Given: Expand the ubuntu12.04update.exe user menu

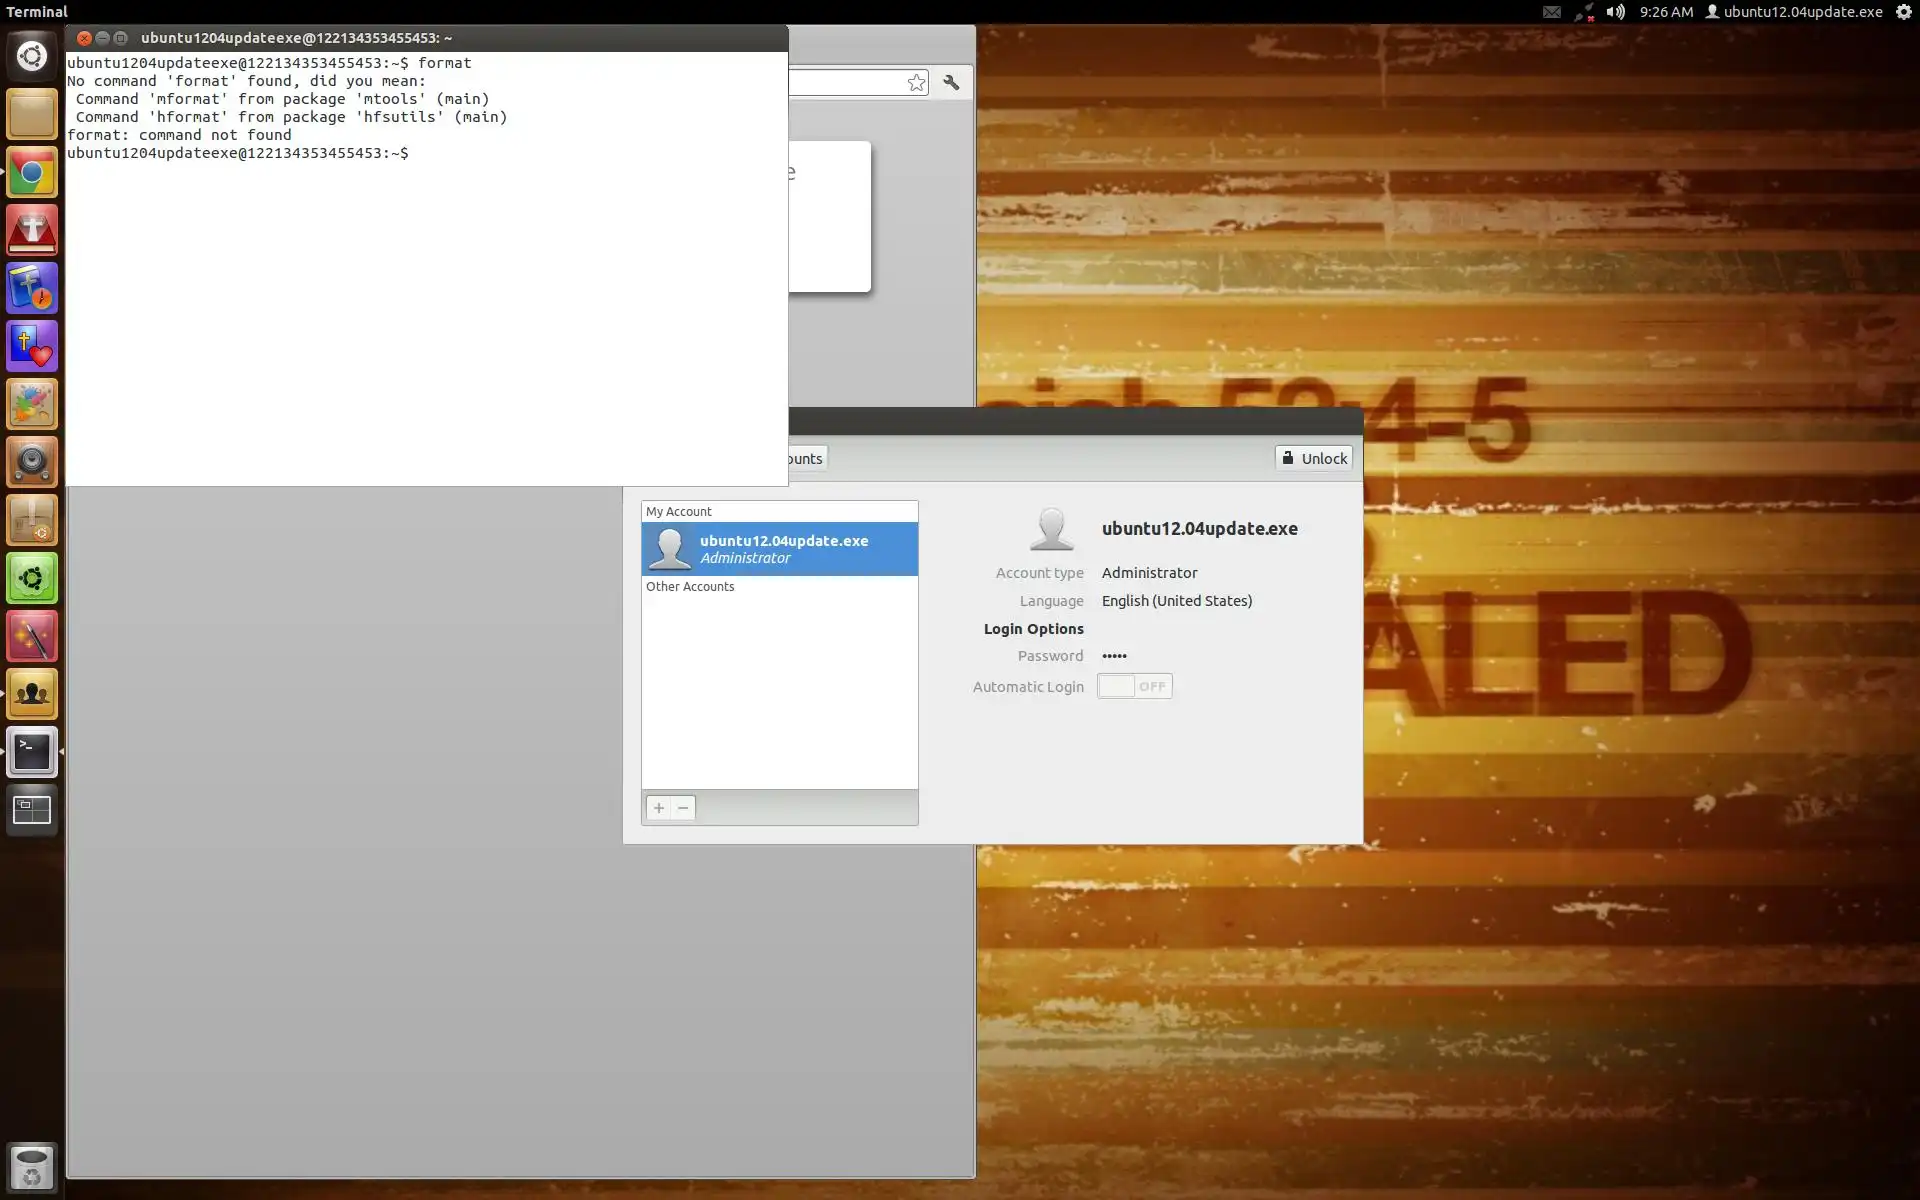Looking at the screenshot, I should point(1794,12).
